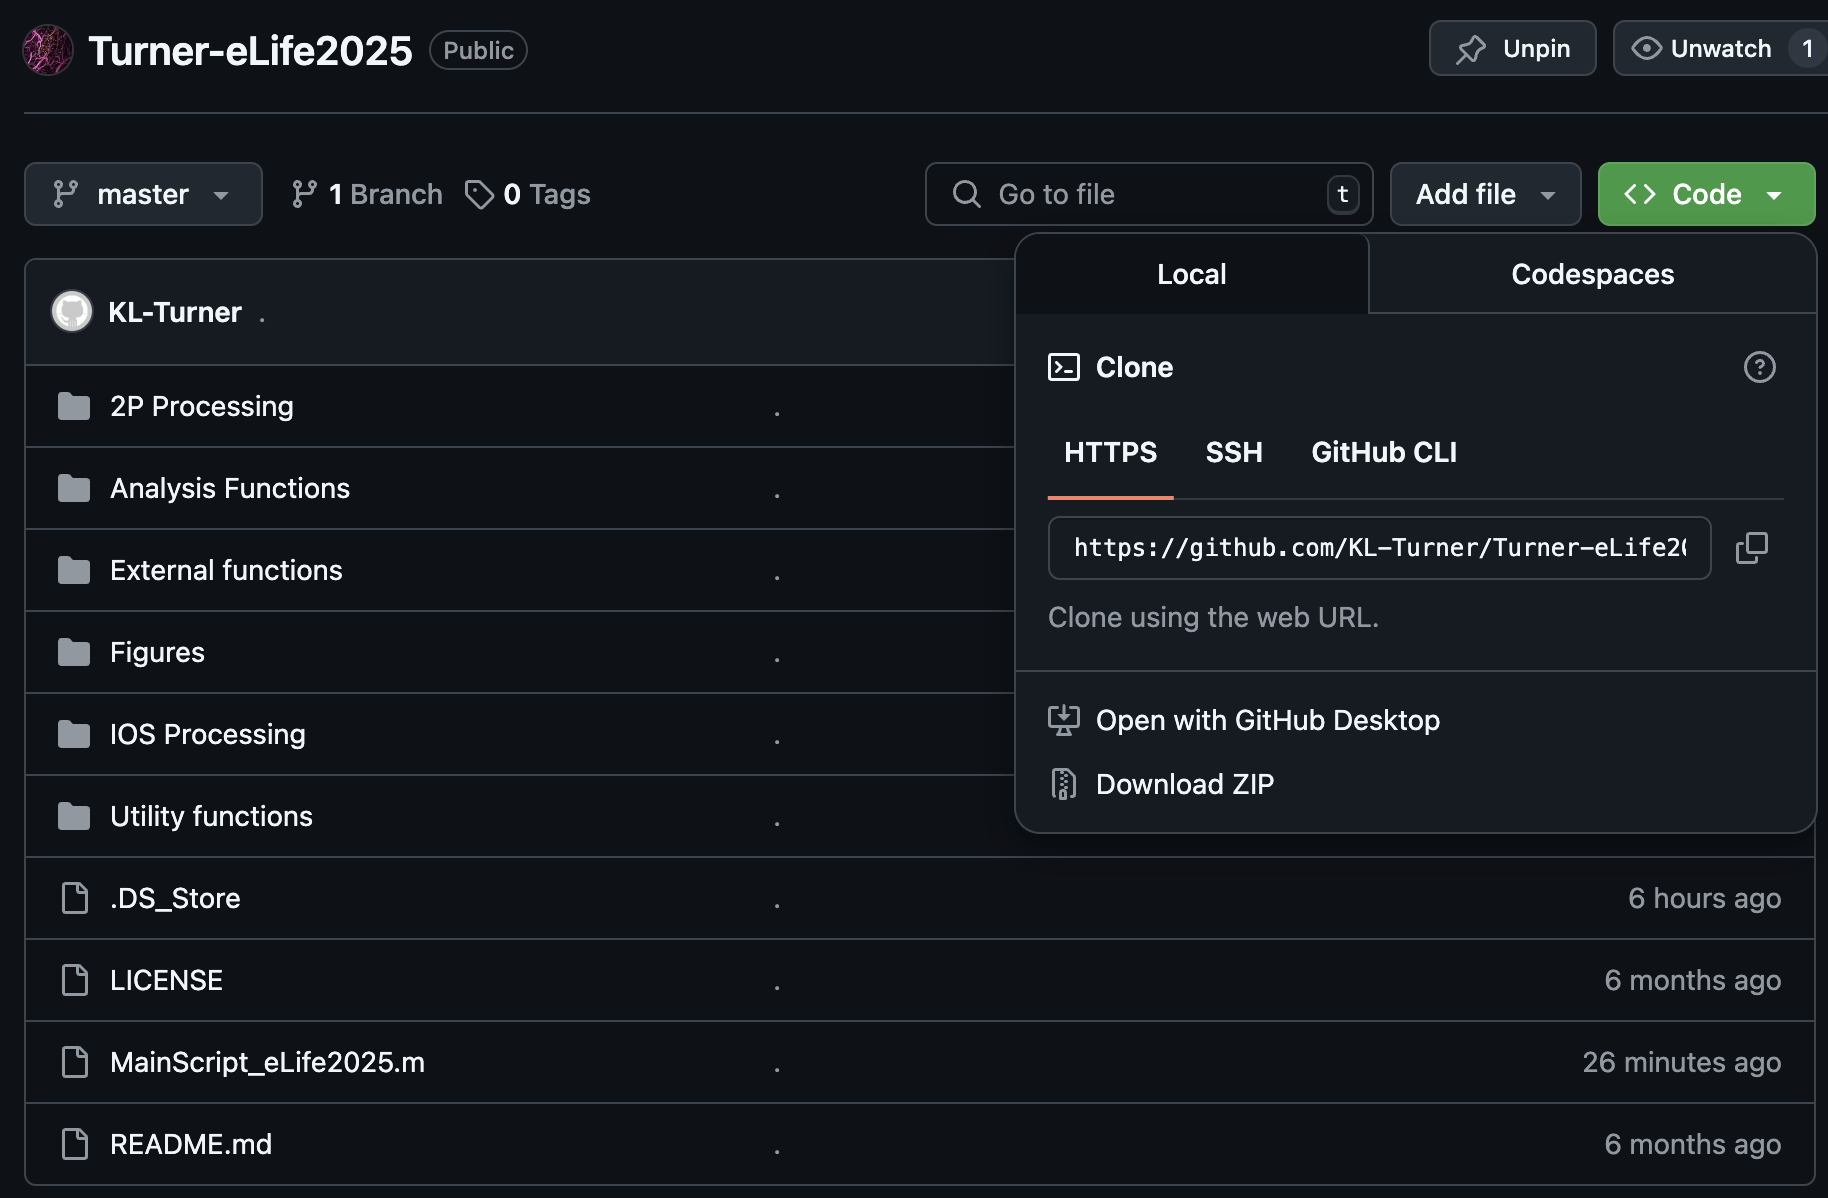This screenshot has height=1198, width=1828.
Task: Expand the Add file dropdown
Action: tap(1485, 194)
